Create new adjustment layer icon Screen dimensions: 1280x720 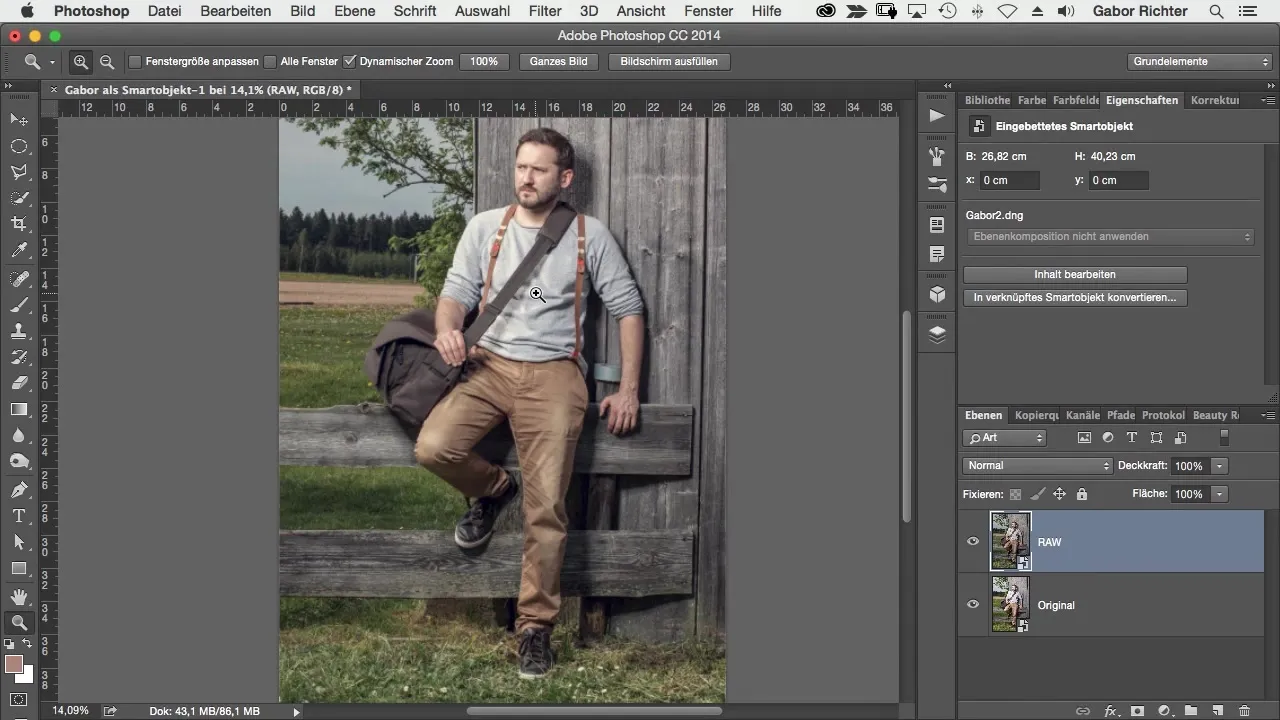click(1164, 711)
